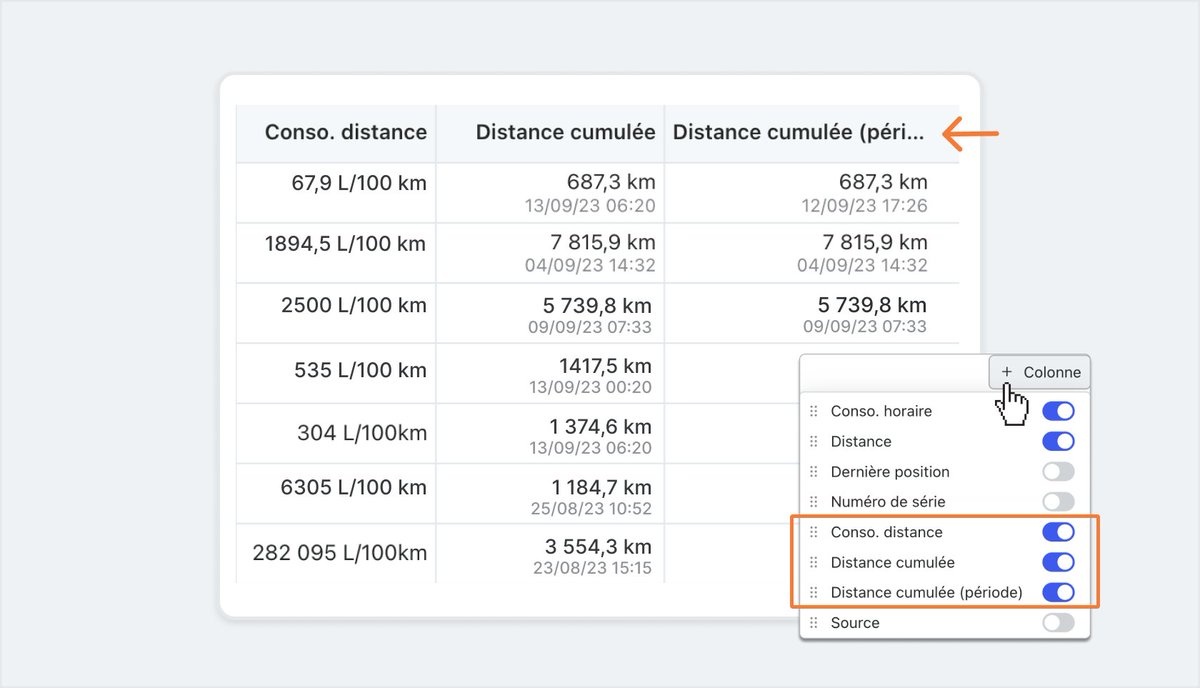Click the 2500 L/100 km cell
1200x688 pixels.
click(x=336, y=313)
